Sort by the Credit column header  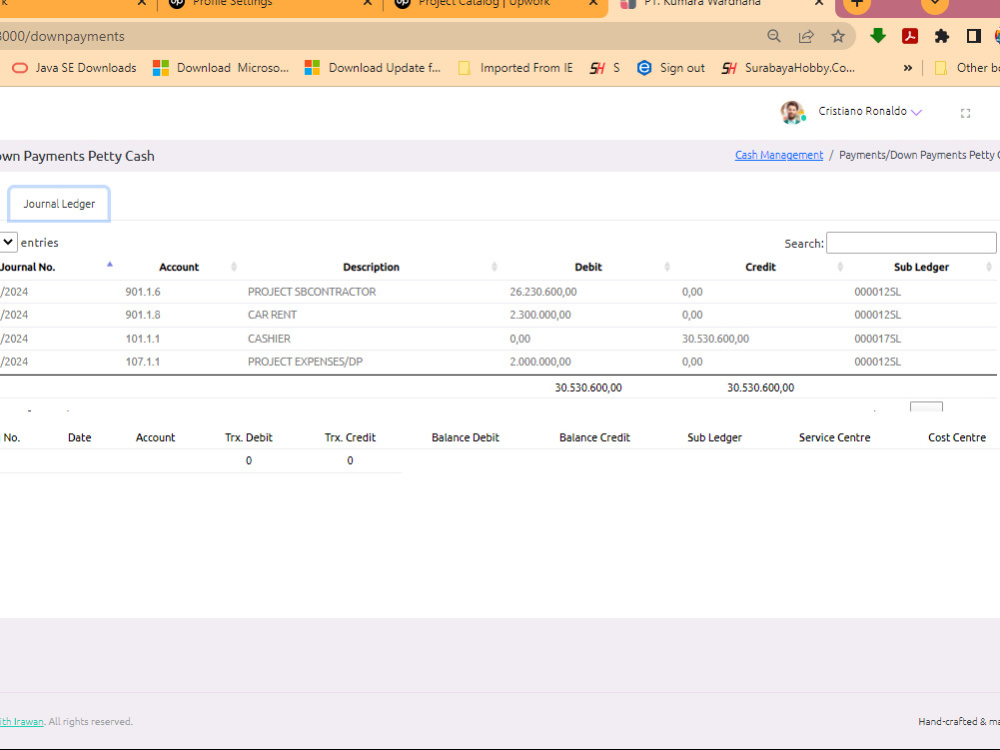pyautogui.click(x=760, y=267)
